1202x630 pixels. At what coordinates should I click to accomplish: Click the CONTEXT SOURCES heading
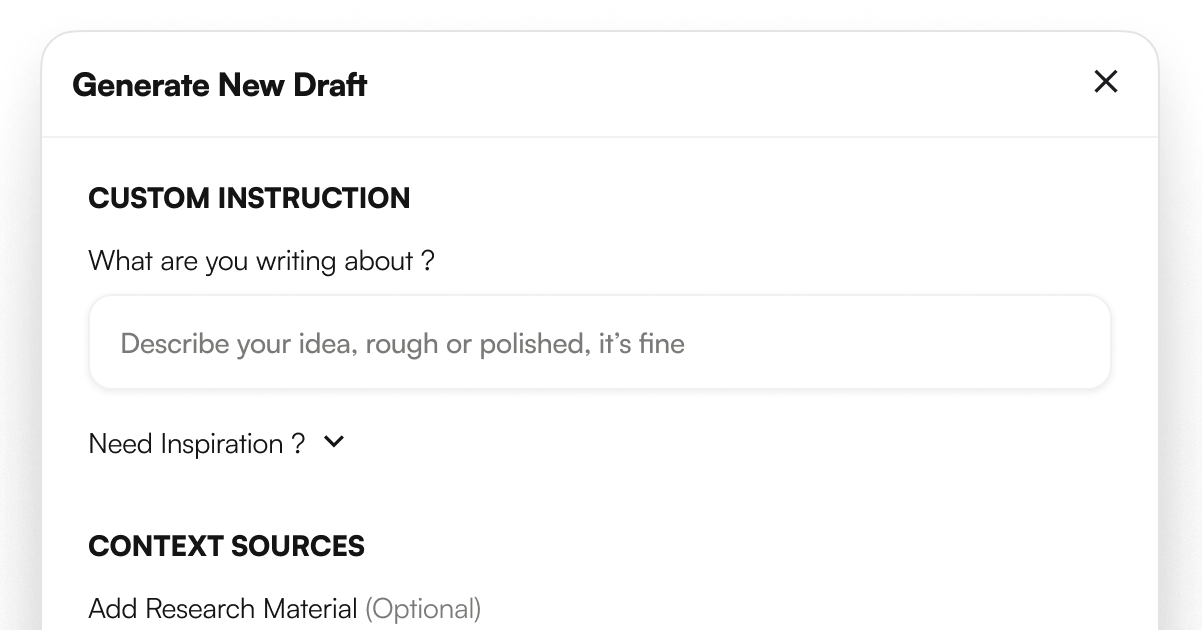[x=226, y=546]
